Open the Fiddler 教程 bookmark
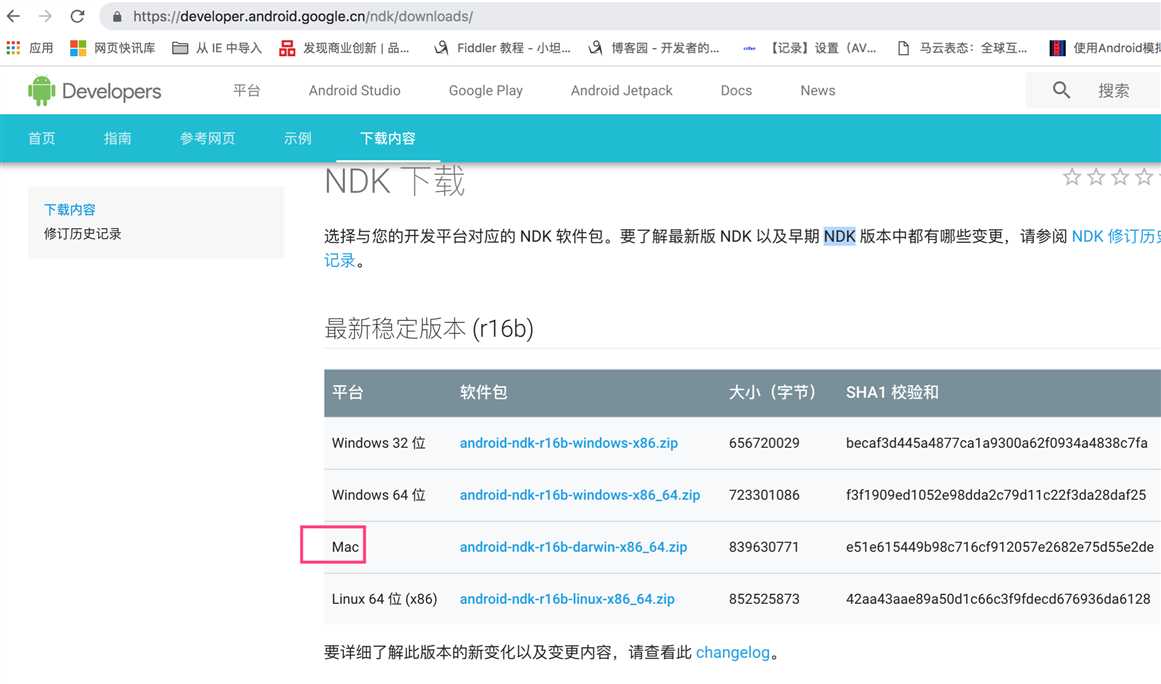Screen dimensions: 1161x684 [x=502, y=47]
